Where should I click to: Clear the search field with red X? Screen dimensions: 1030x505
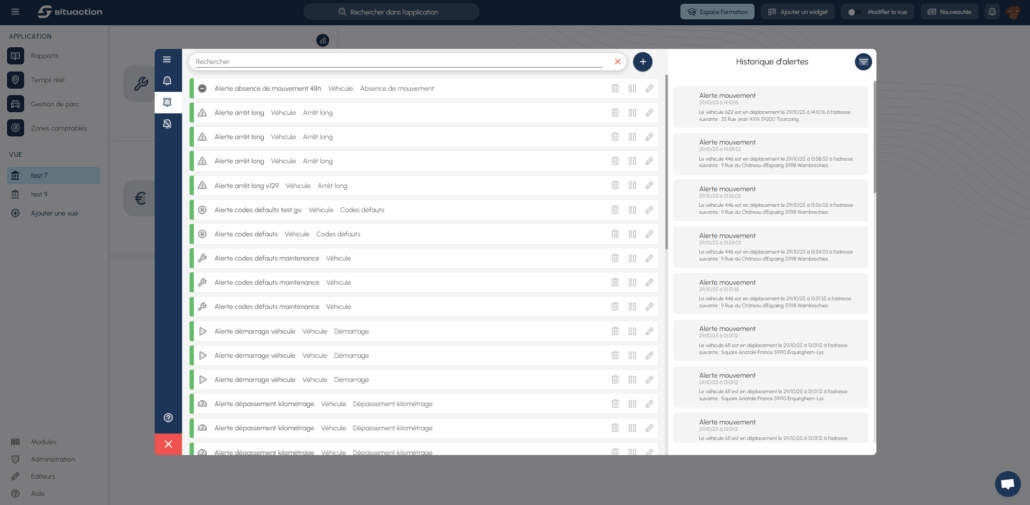(617, 62)
